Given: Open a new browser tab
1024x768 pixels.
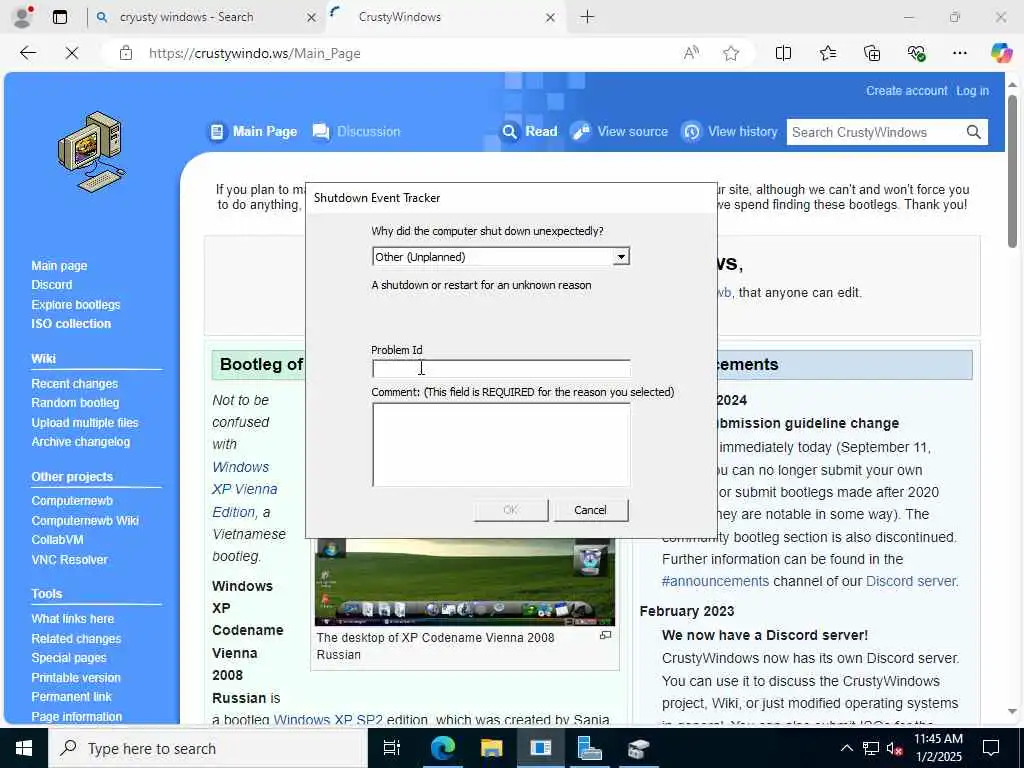Looking at the screenshot, I should point(587,17).
